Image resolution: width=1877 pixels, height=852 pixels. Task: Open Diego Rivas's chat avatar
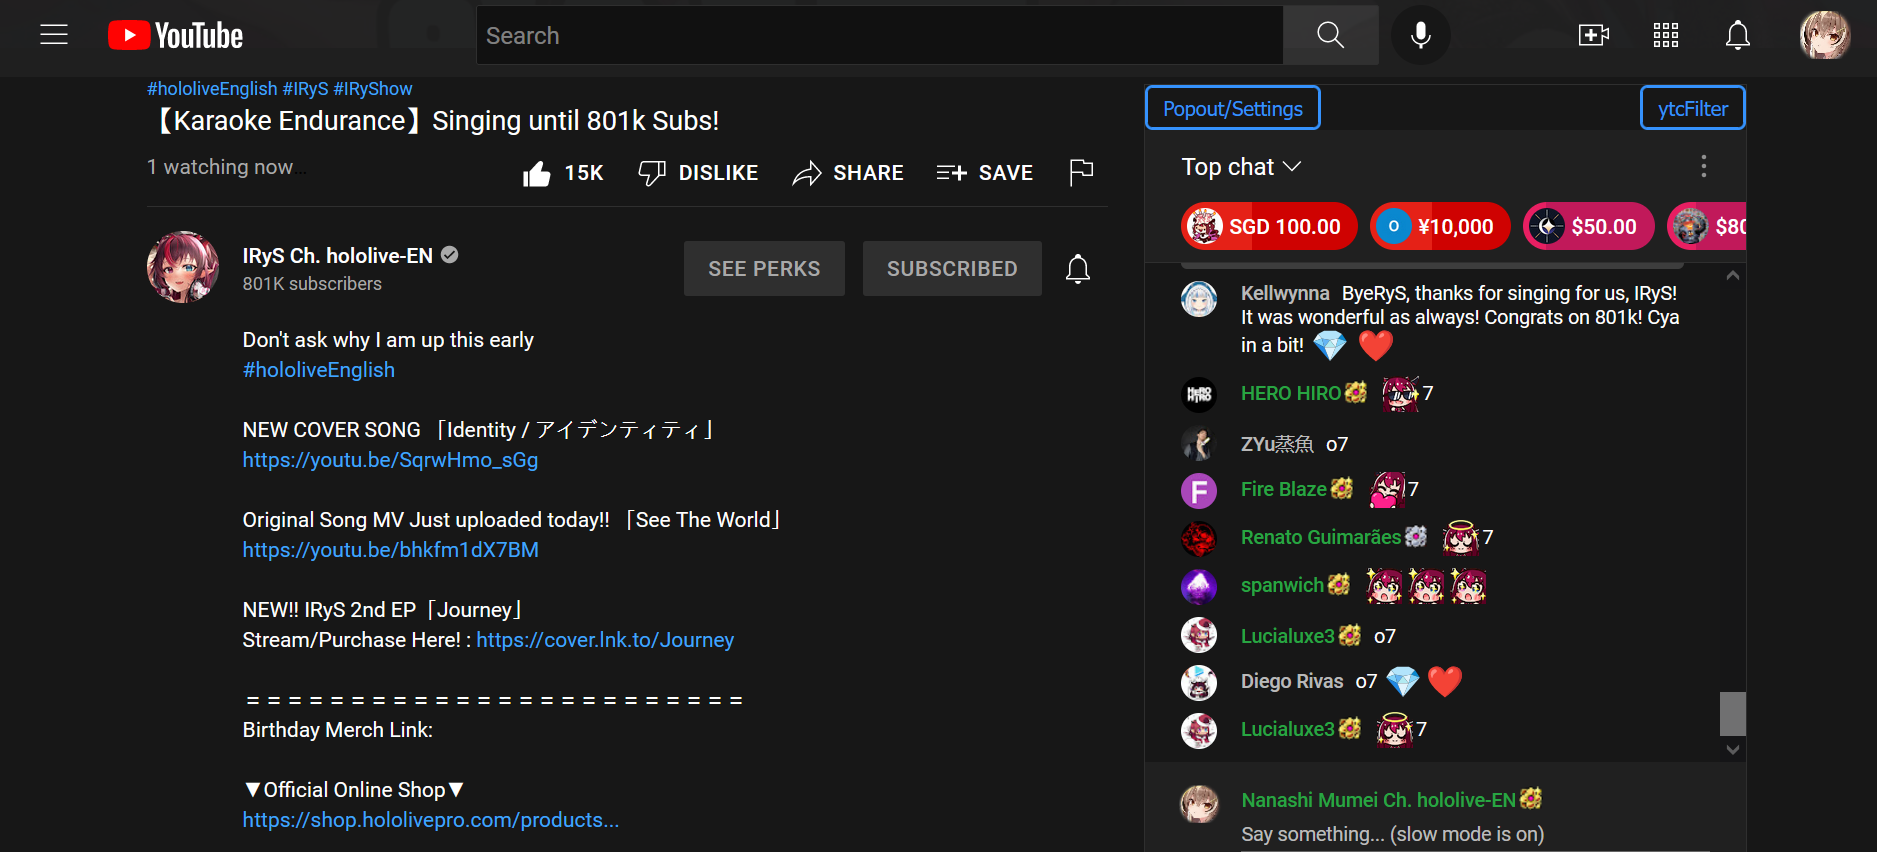coord(1199,683)
